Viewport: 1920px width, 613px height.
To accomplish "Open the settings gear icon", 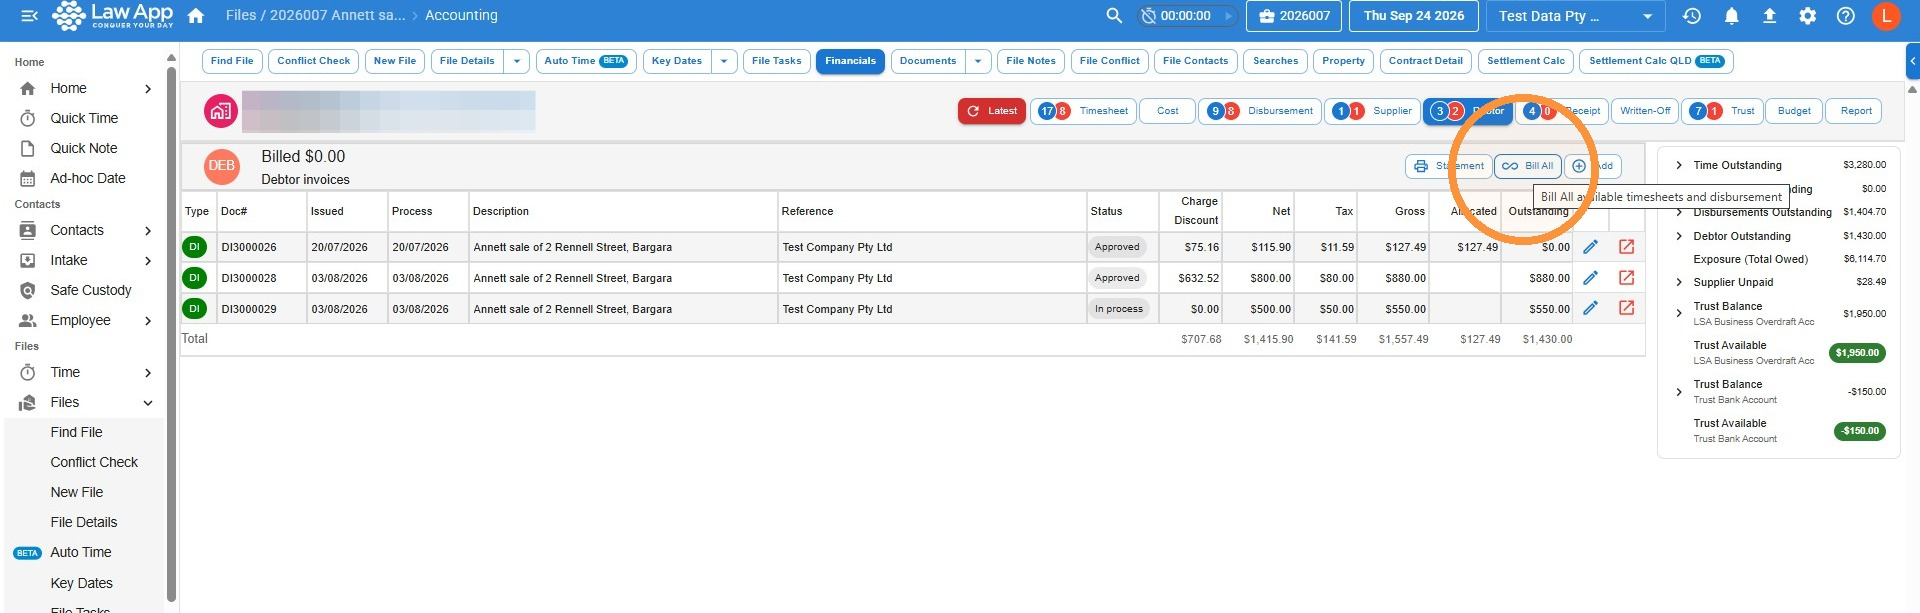I will pyautogui.click(x=1808, y=16).
